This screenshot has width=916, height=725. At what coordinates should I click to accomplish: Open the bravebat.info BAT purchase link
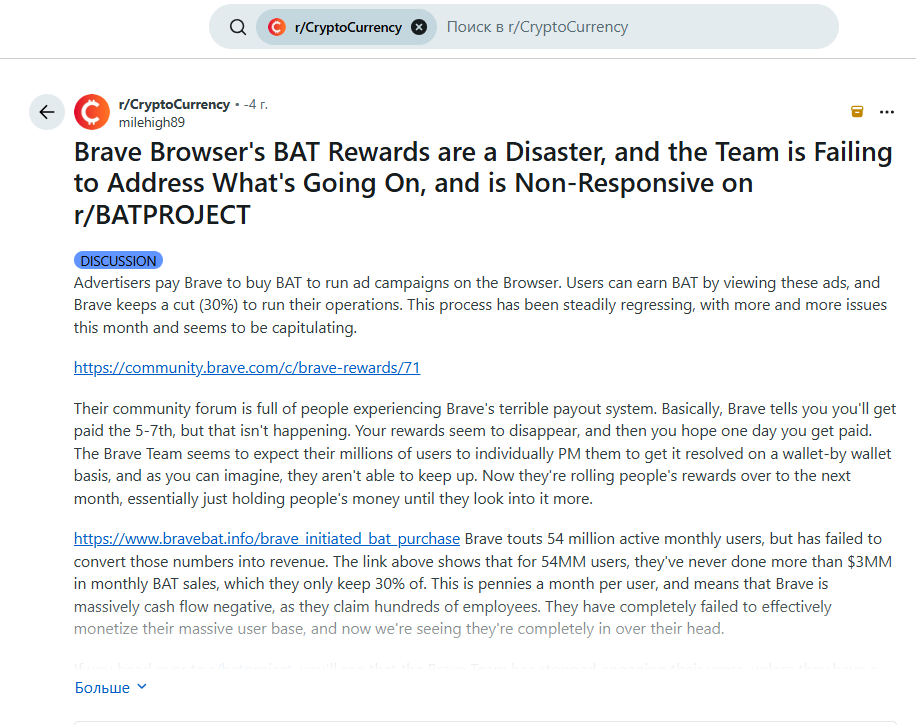pos(267,538)
